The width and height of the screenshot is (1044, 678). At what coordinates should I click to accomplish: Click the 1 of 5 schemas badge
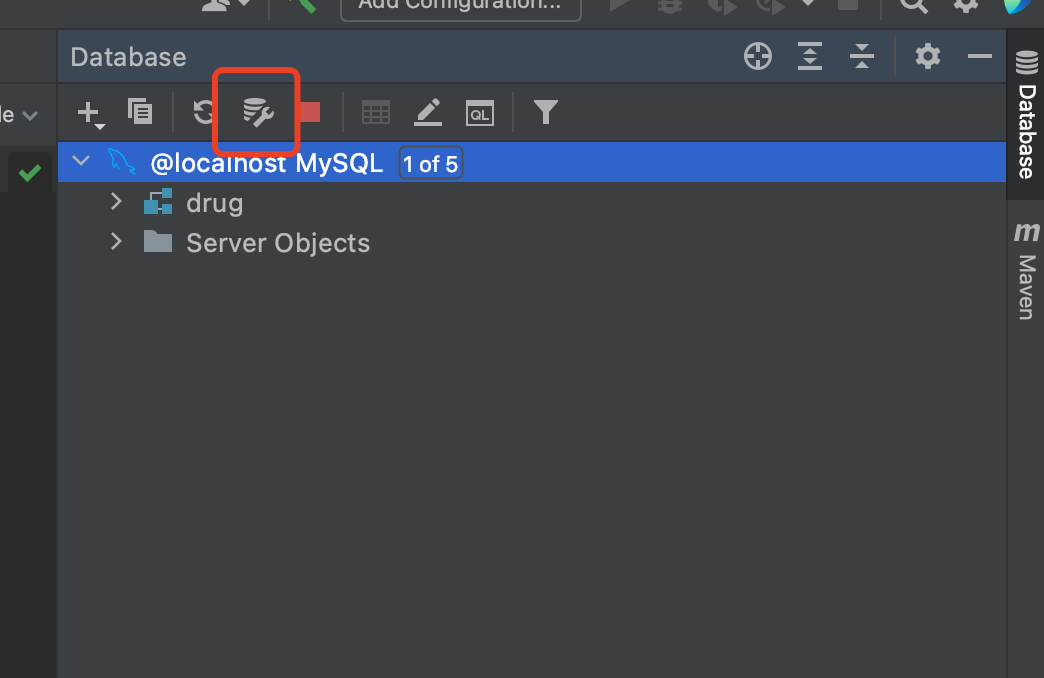(430, 163)
